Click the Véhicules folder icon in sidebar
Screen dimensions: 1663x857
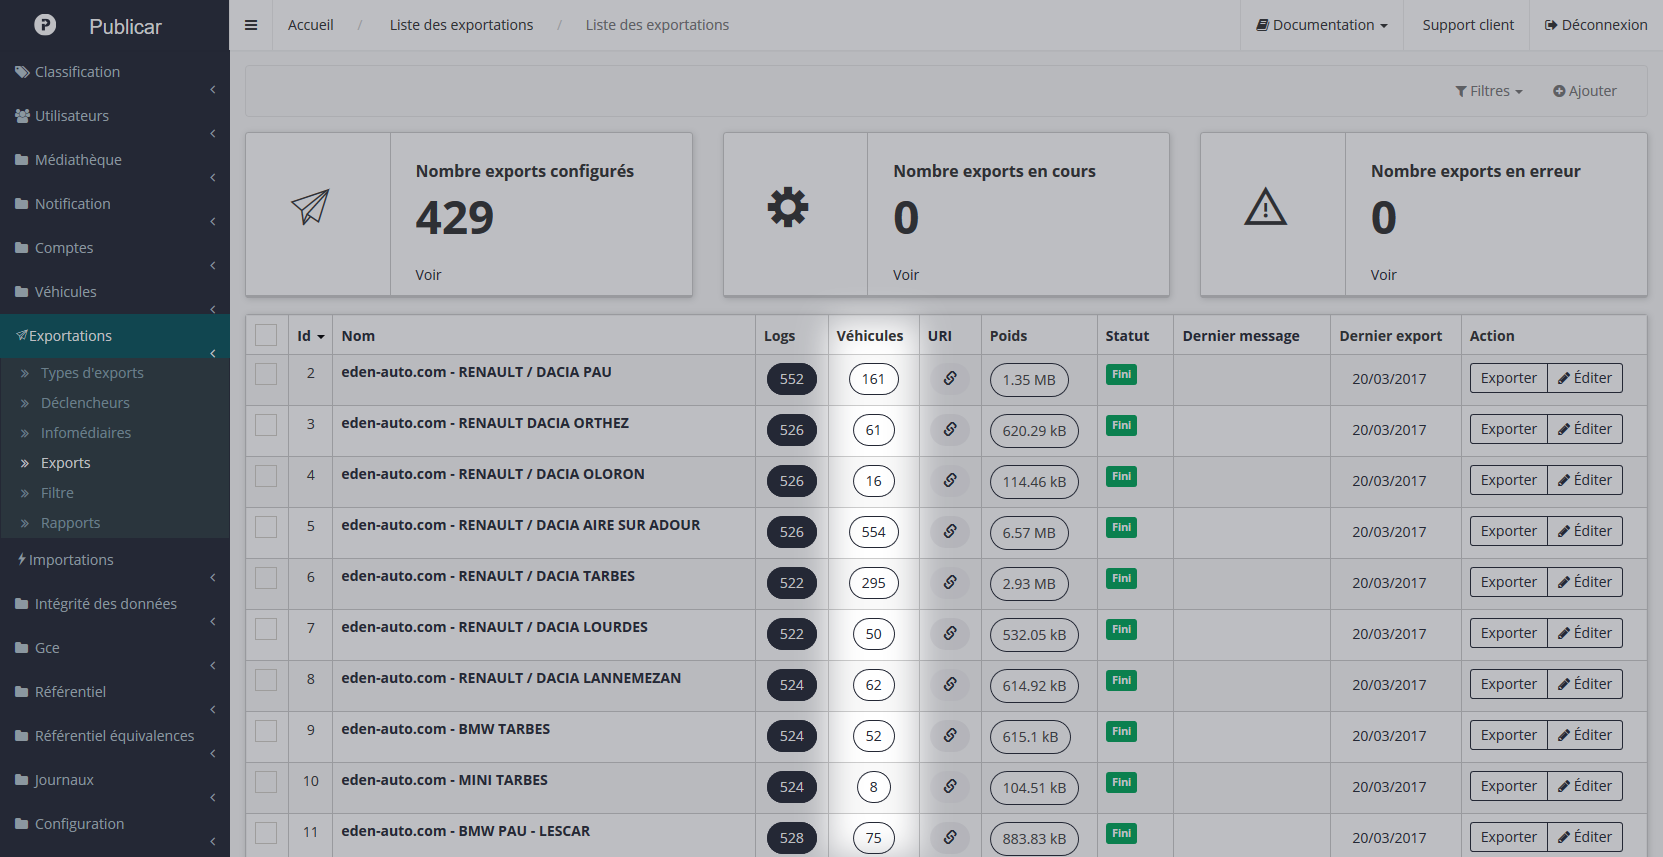click(22, 292)
